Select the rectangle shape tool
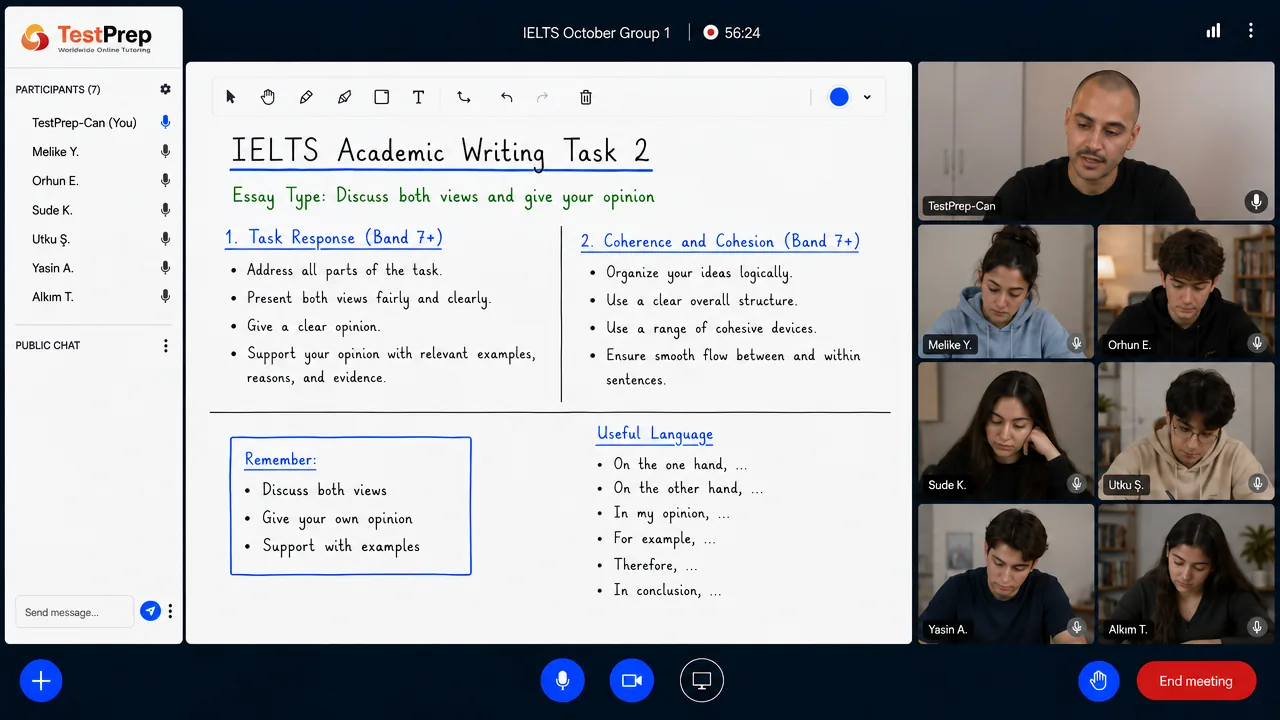Image resolution: width=1280 pixels, height=720 pixels. coord(381,97)
